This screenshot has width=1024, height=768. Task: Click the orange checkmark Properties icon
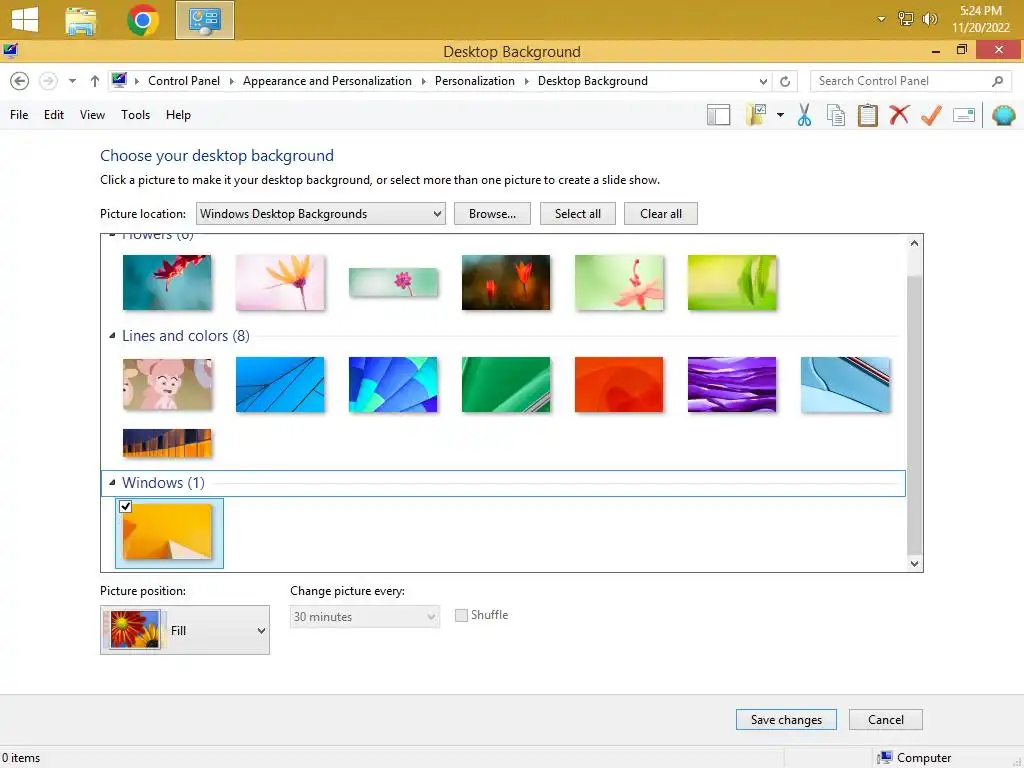(x=931, y=115)
